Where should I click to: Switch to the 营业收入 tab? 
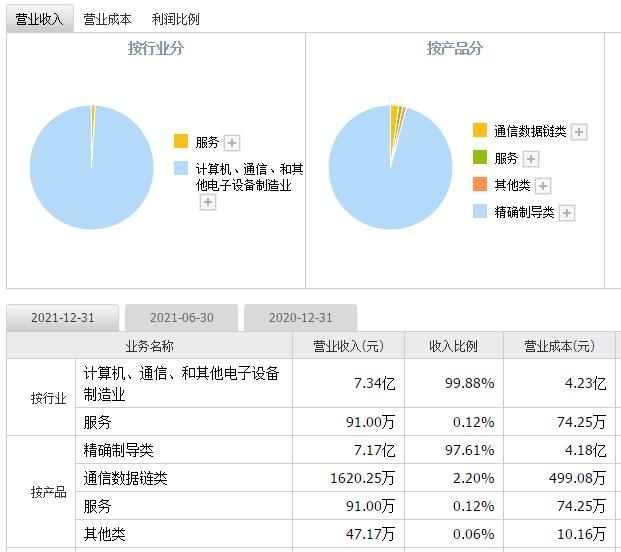tap(40, 19)
